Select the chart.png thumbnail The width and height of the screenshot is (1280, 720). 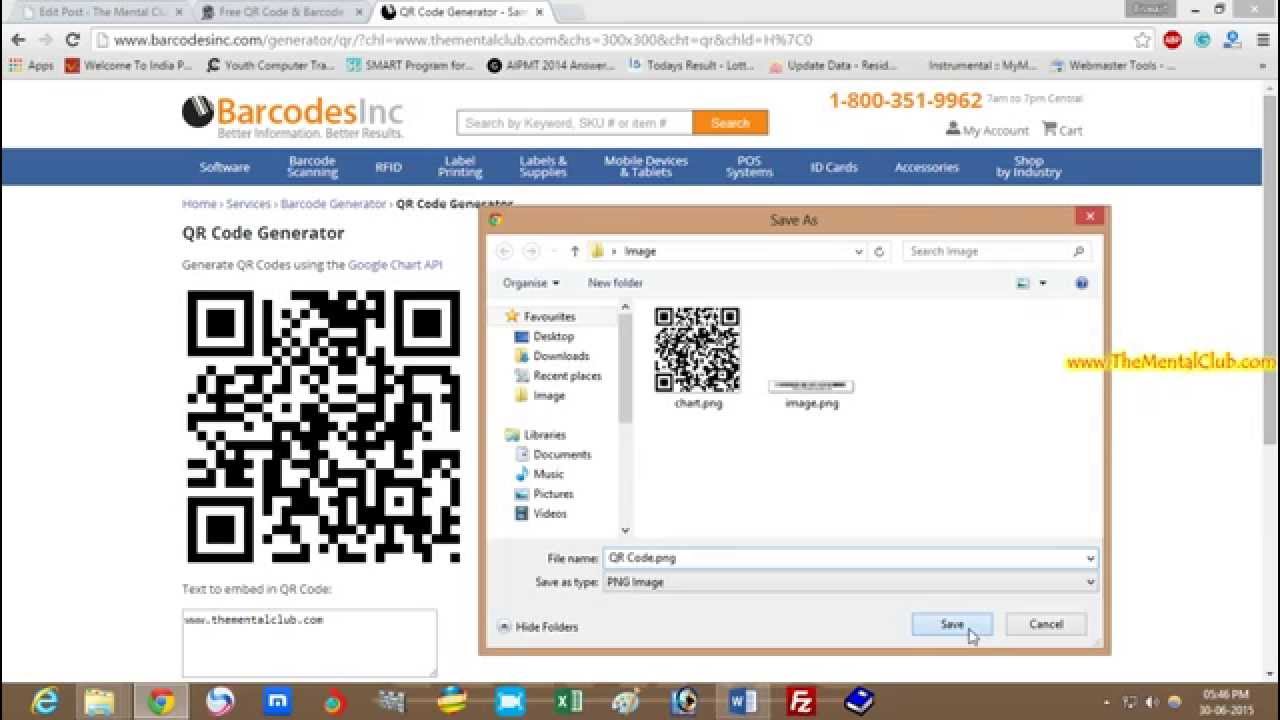(698, 357)
